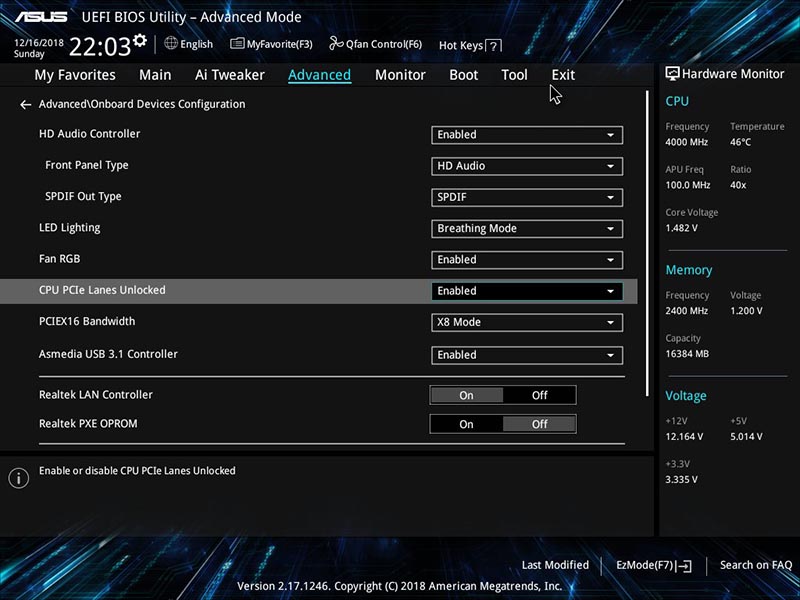Viewport: 800px width, 600px height.
Task: Open the PCIEX16 Bandwidth X8 Mode dropdown
Action: click(527, 322)
